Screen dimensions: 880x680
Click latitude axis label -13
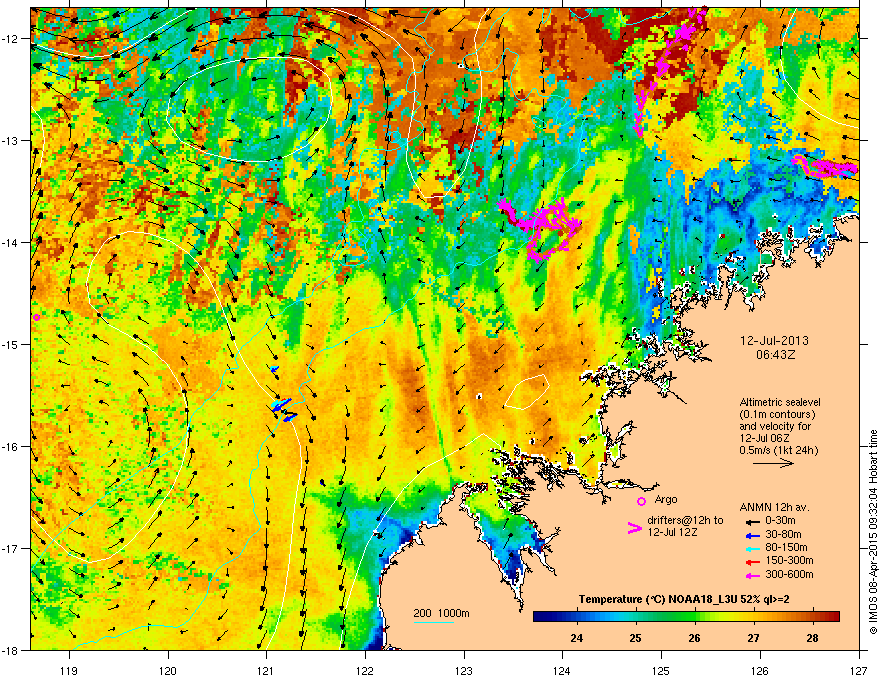tap(11, 140)
